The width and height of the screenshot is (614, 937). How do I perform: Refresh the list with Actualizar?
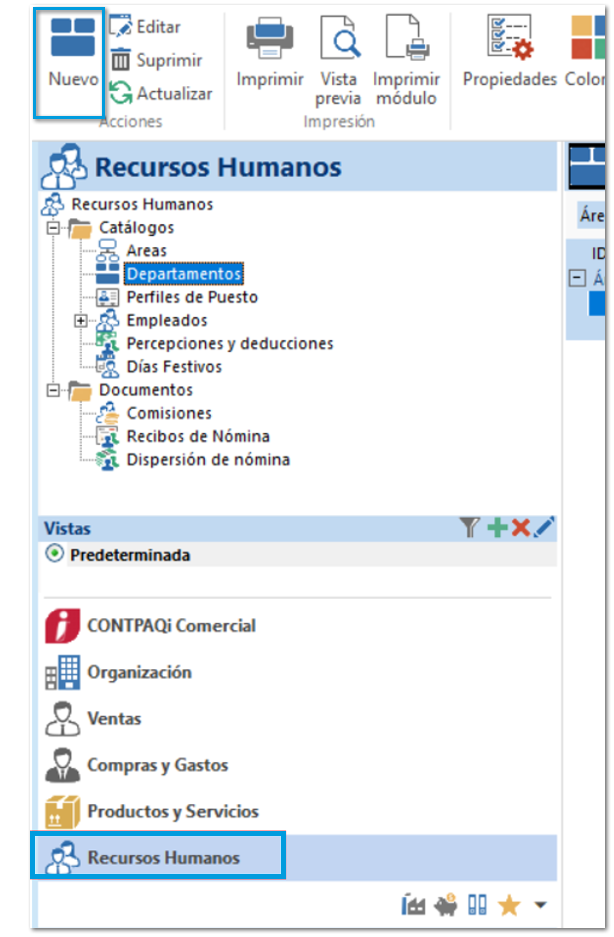pos(161,94)
